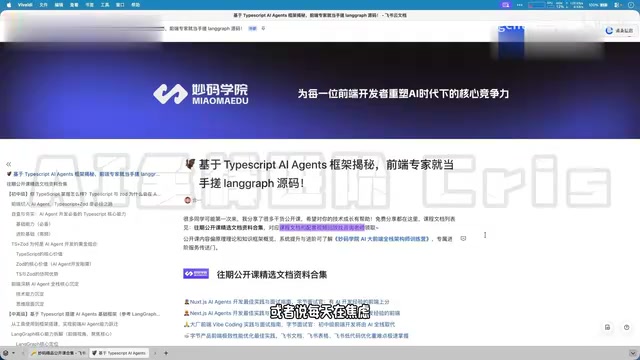Open the 文件 menu in menu bar

click(x=43, y=5)
